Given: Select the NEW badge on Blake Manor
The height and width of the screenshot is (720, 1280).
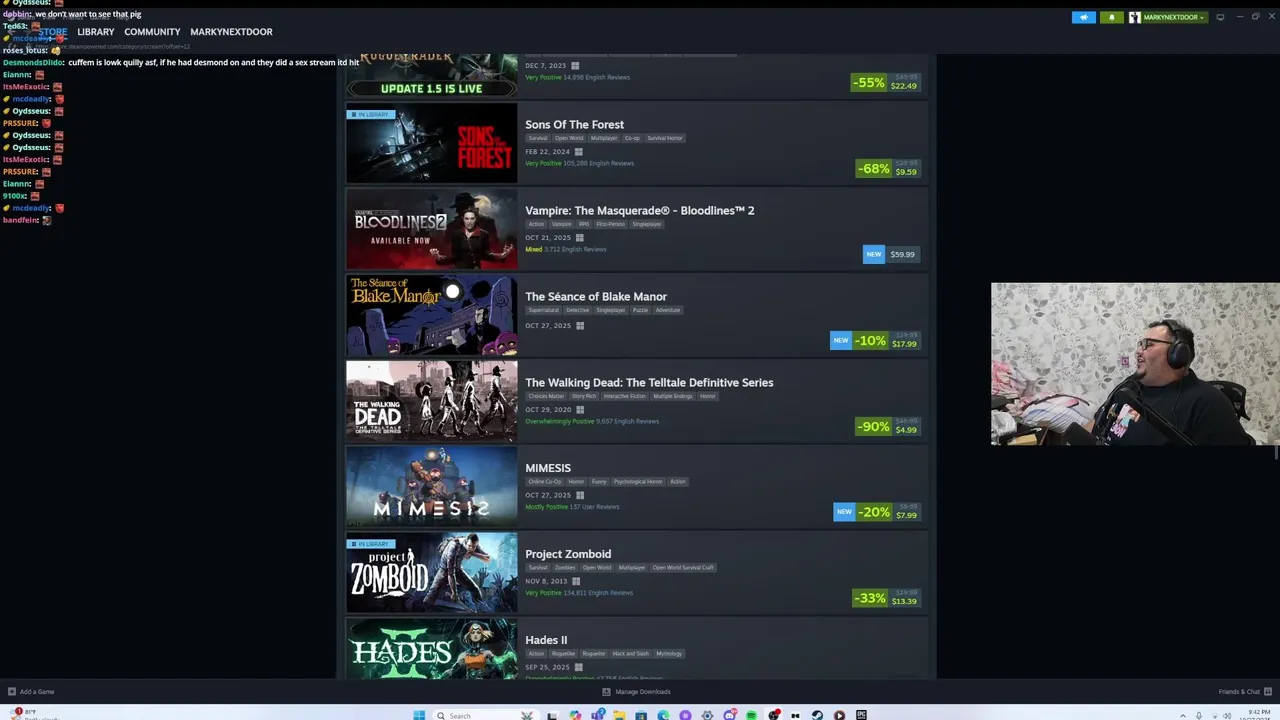Looking at the screenshot, I should (x=841, y=340).
